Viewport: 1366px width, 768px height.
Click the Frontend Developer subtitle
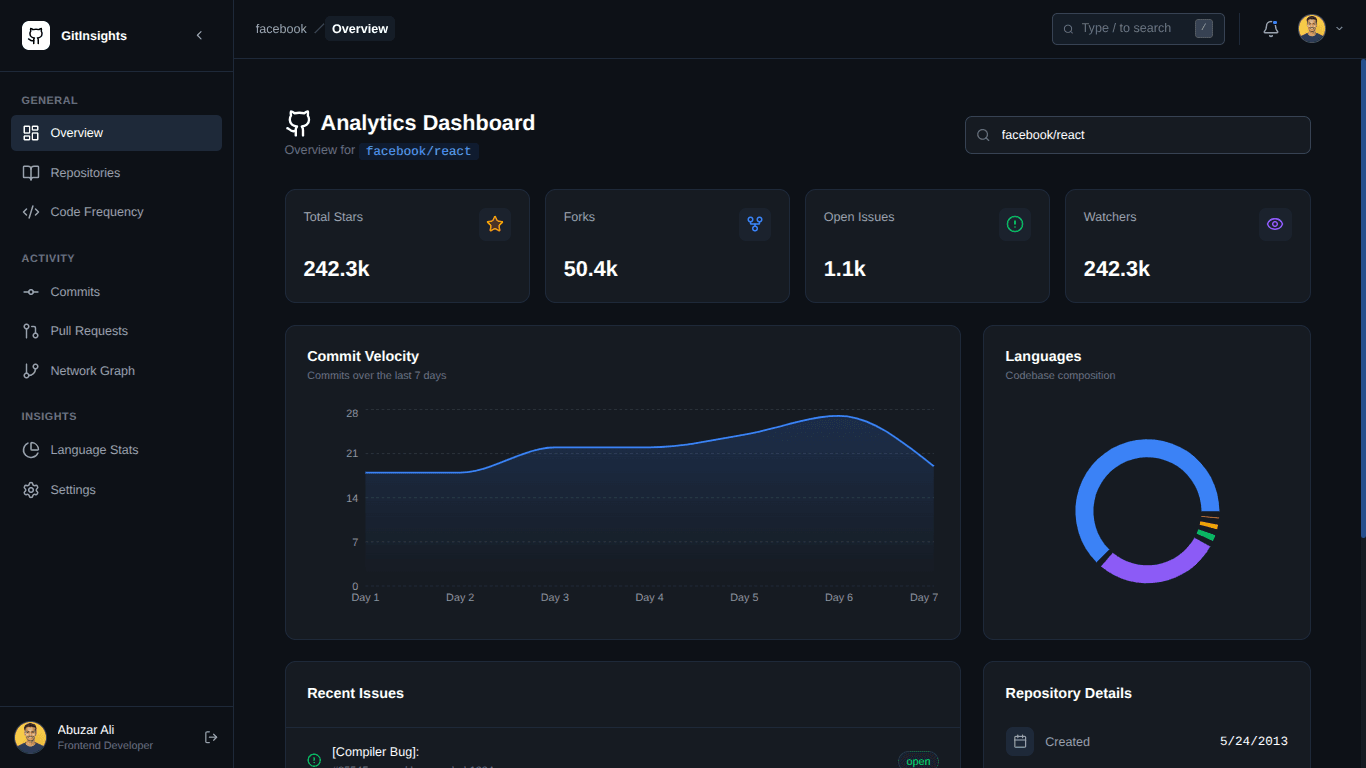[105, 746]
